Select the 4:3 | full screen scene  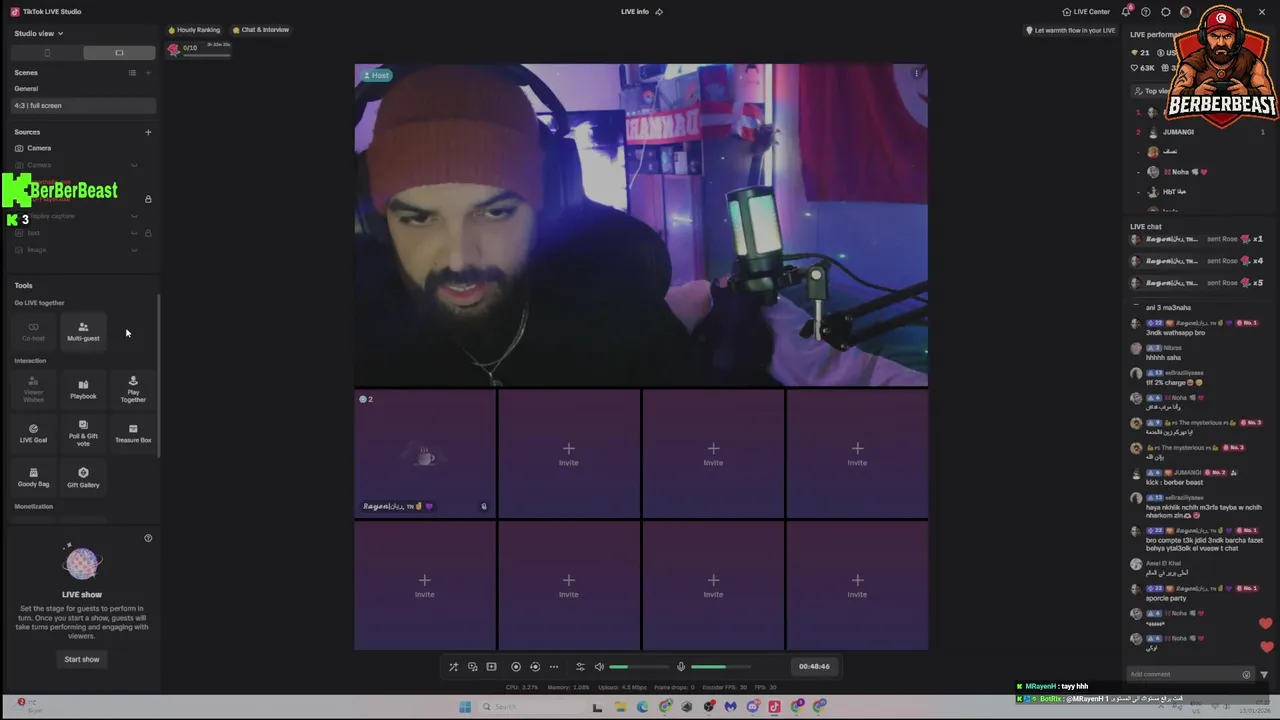point(83,105)
